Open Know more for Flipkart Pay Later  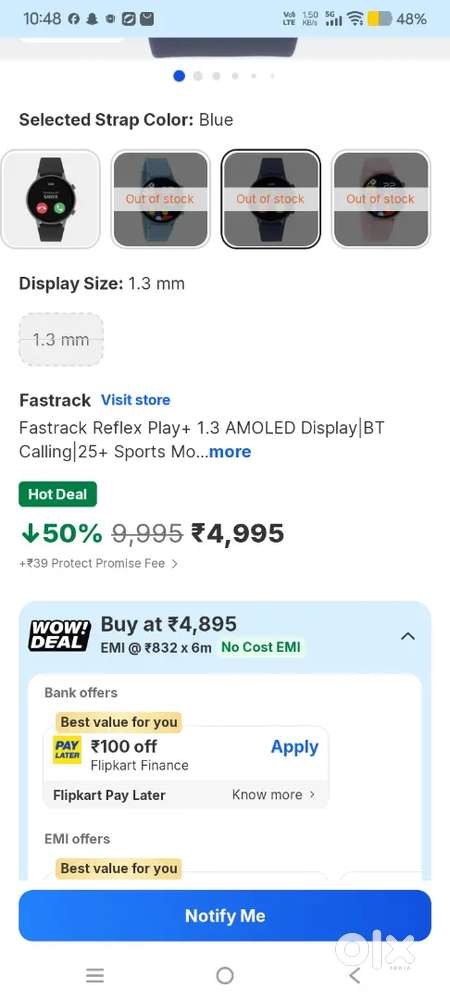274,795
